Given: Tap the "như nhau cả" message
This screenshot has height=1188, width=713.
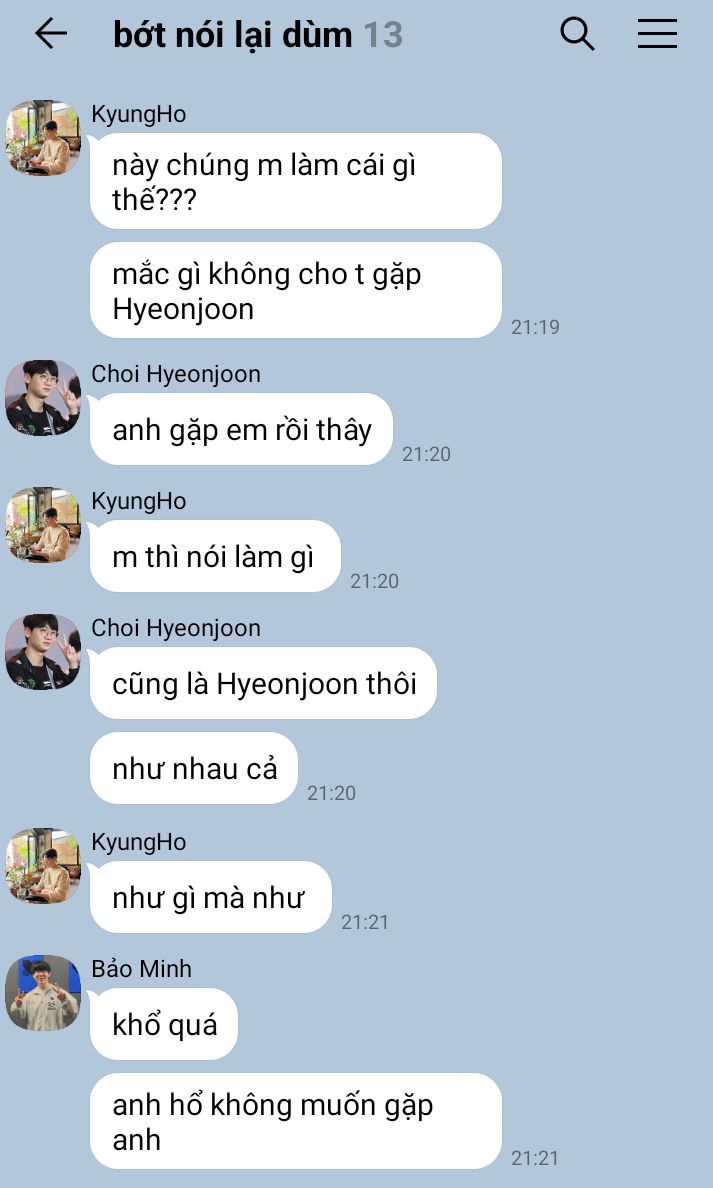Looking at the screenshot, I should 194,768.
